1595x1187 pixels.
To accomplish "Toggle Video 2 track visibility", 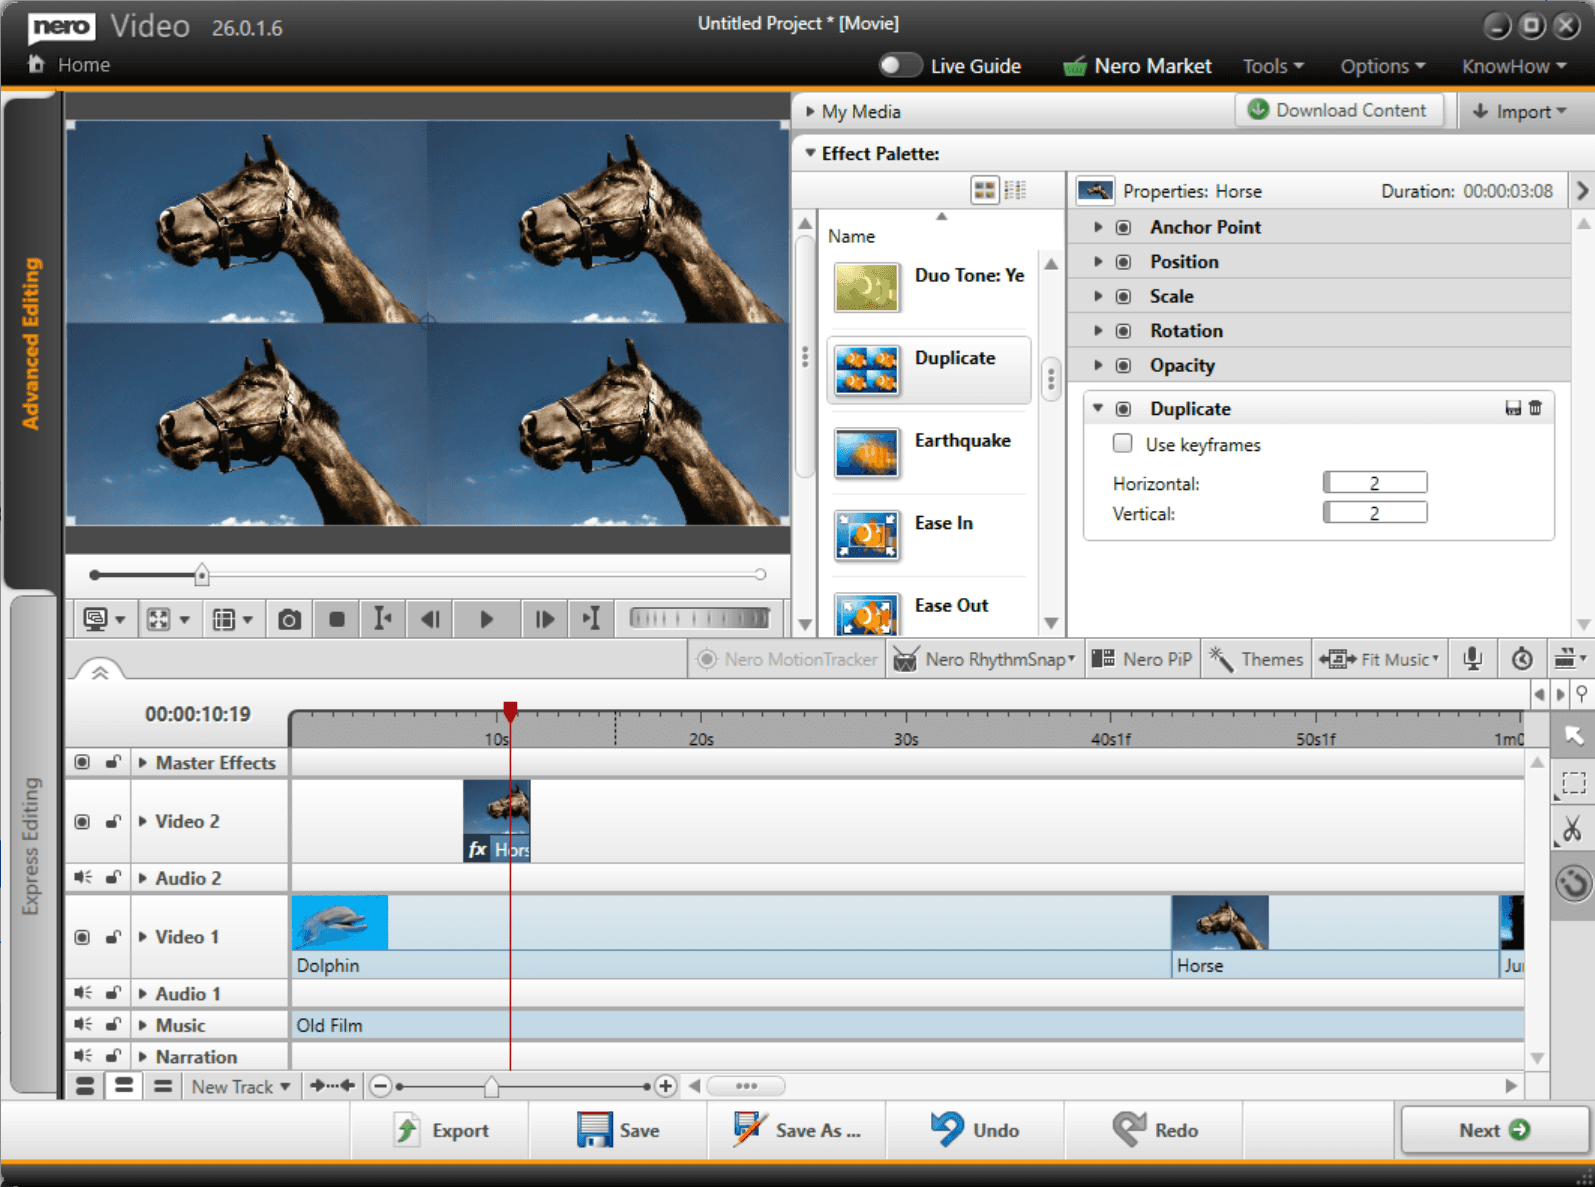I will [x=82, y=821].
